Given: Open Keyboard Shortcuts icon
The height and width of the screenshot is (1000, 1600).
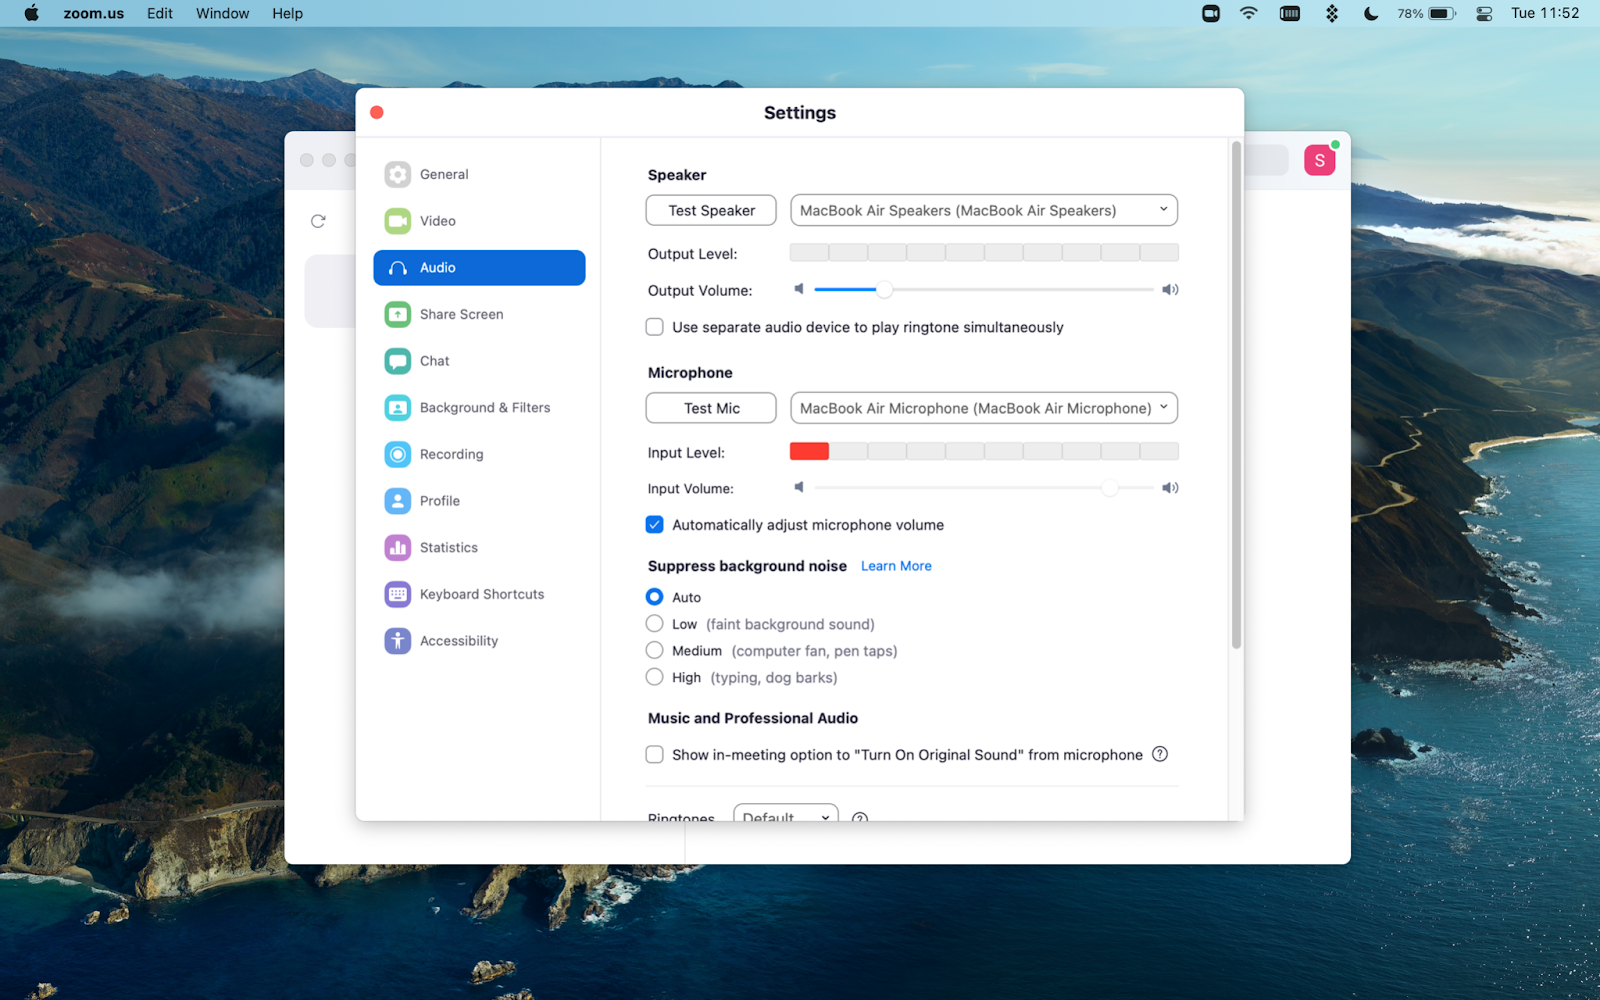Looking at the screenshot, I should (397, 594).
